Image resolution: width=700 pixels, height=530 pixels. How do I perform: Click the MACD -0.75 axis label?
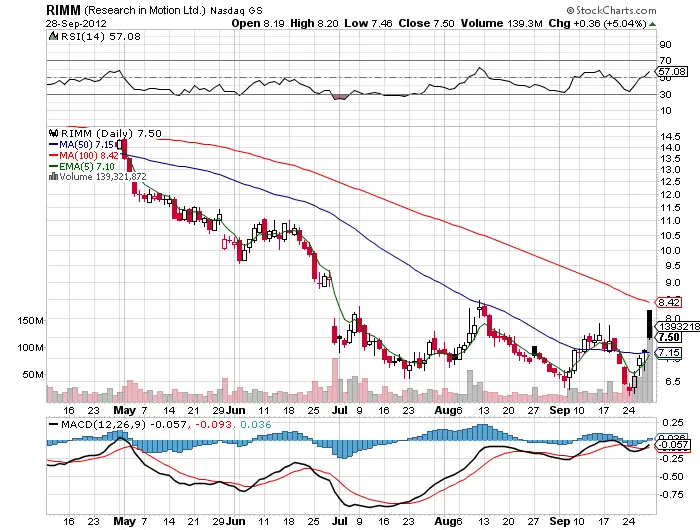(x=671, y=494)
